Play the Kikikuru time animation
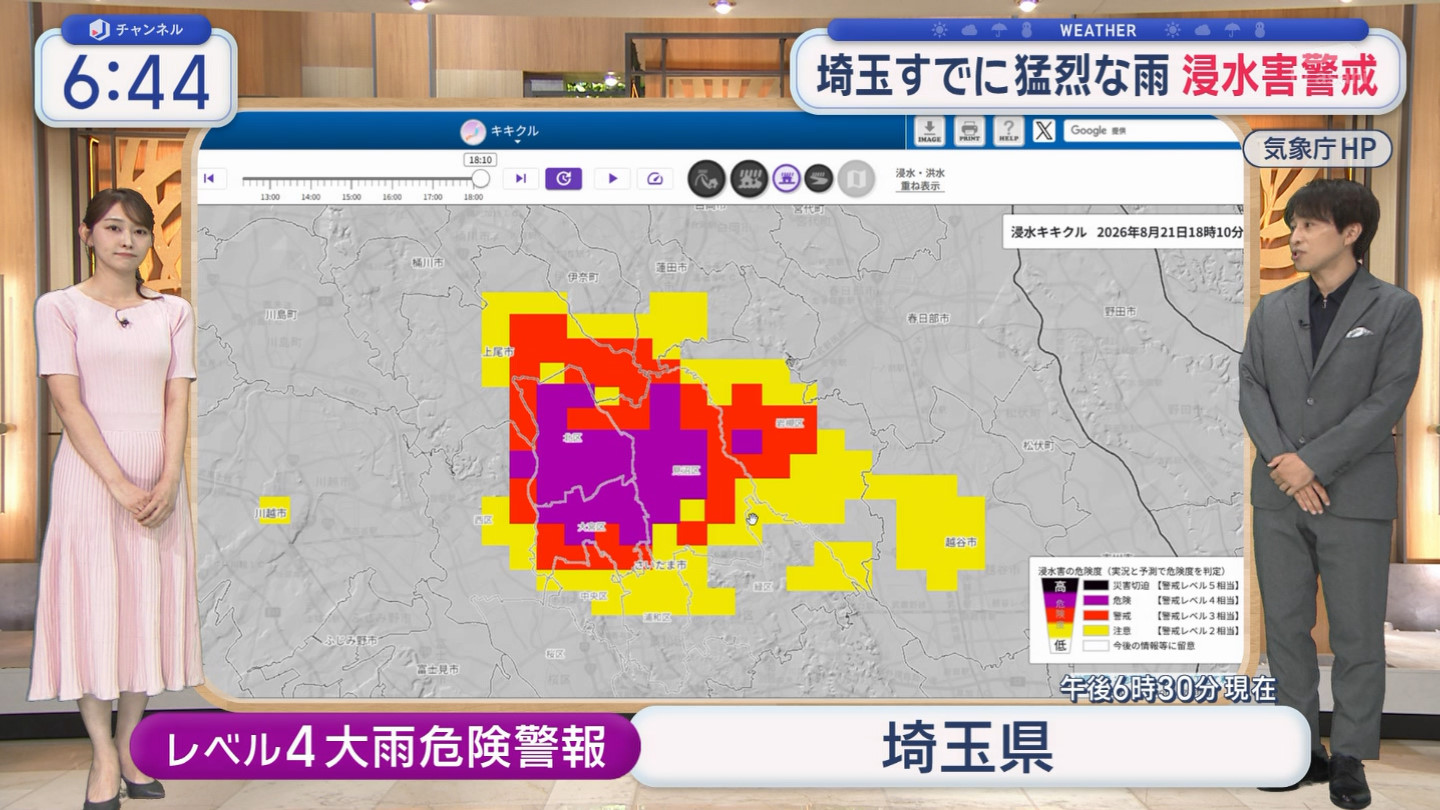This screenshot has width=1440, height=810. coord(612,179)
